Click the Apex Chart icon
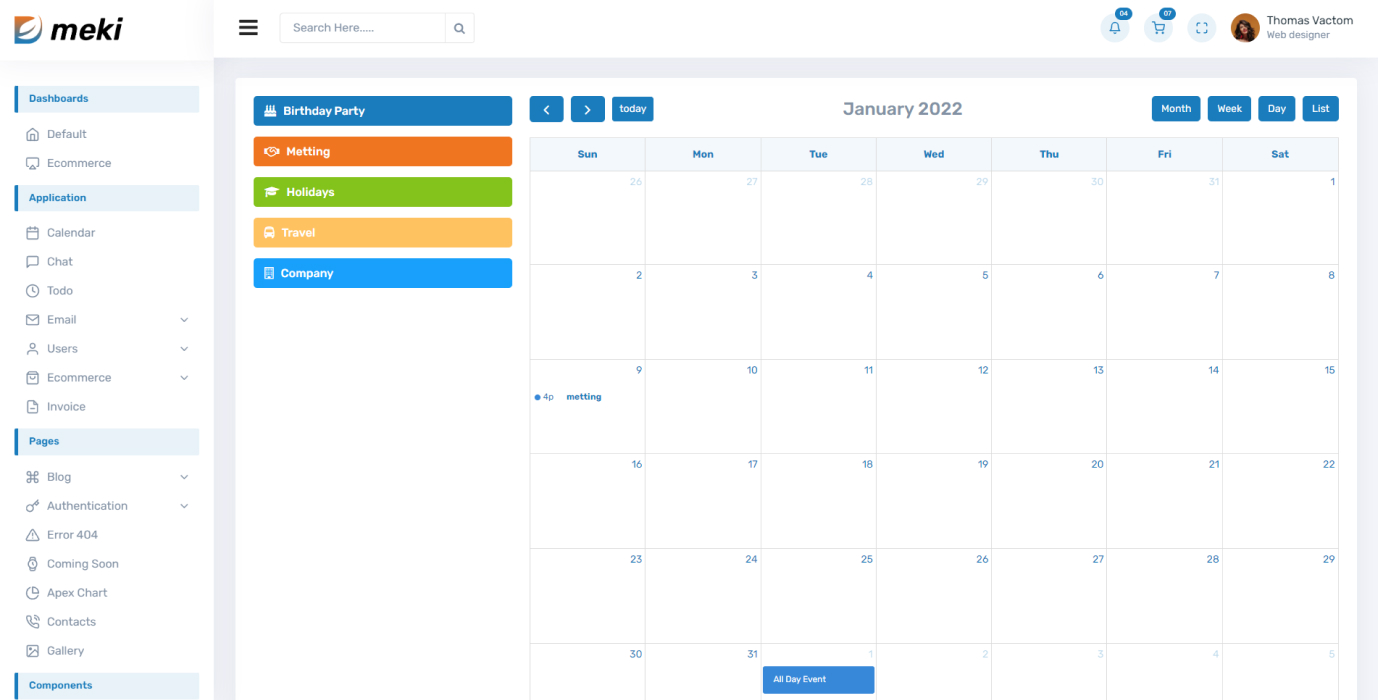The width and height of the screenshot is (1378, 700). [x=34, y=592]
